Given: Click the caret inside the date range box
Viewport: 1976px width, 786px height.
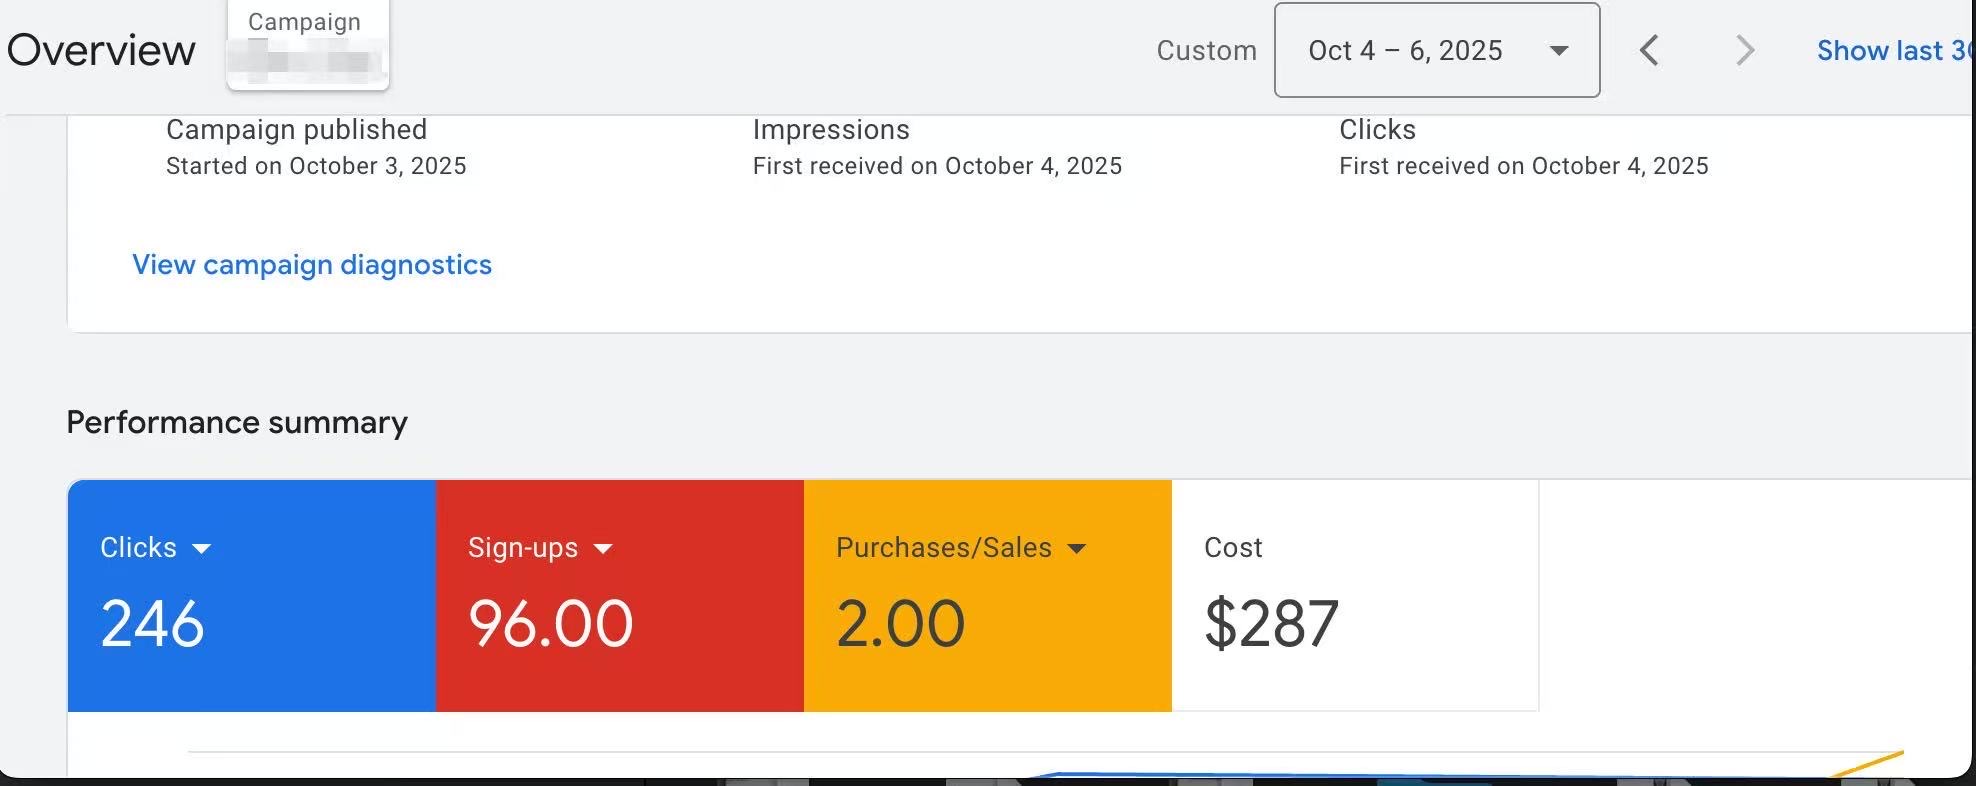Looking at the screenshot, I should 1558,51.
